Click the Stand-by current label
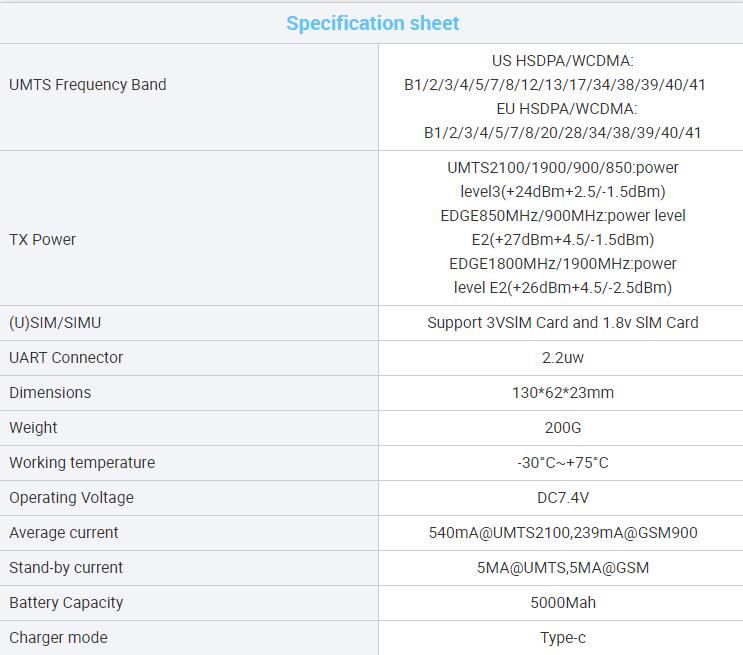The height and width of the screenshot is (655, 743). pyautogui.click(x=66, y=568)
